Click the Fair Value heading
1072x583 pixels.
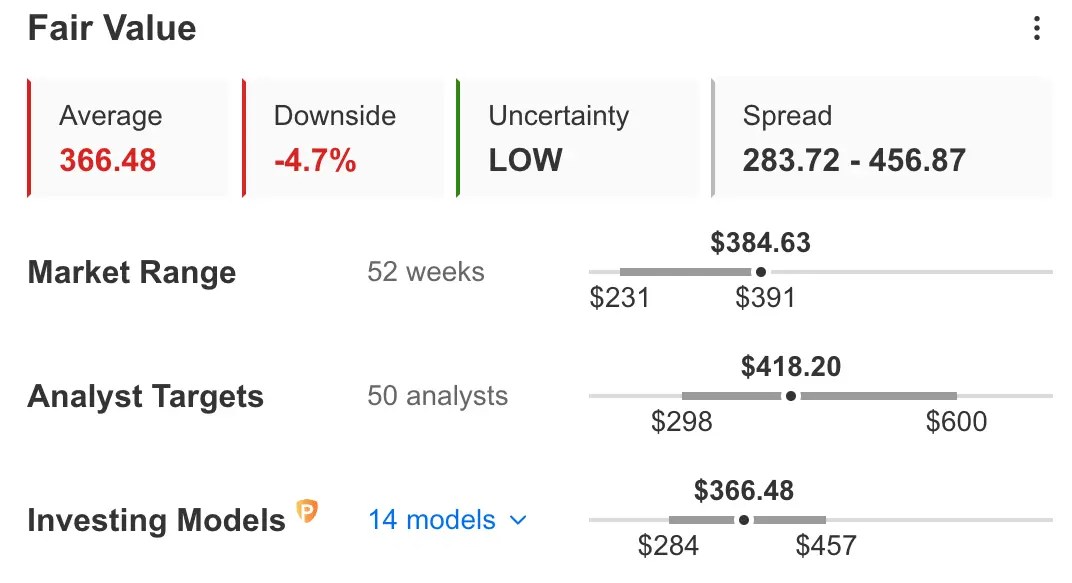[112, 29]
